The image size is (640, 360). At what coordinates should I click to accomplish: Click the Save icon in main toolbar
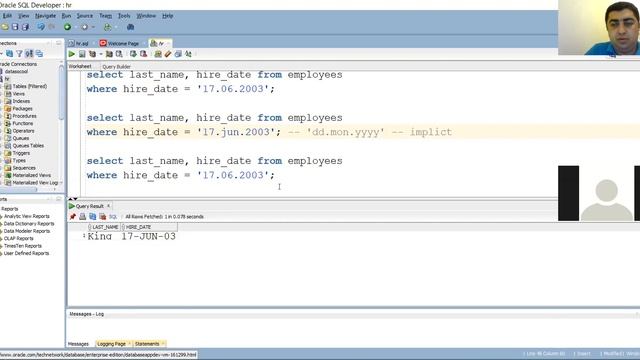coord(15,27)
